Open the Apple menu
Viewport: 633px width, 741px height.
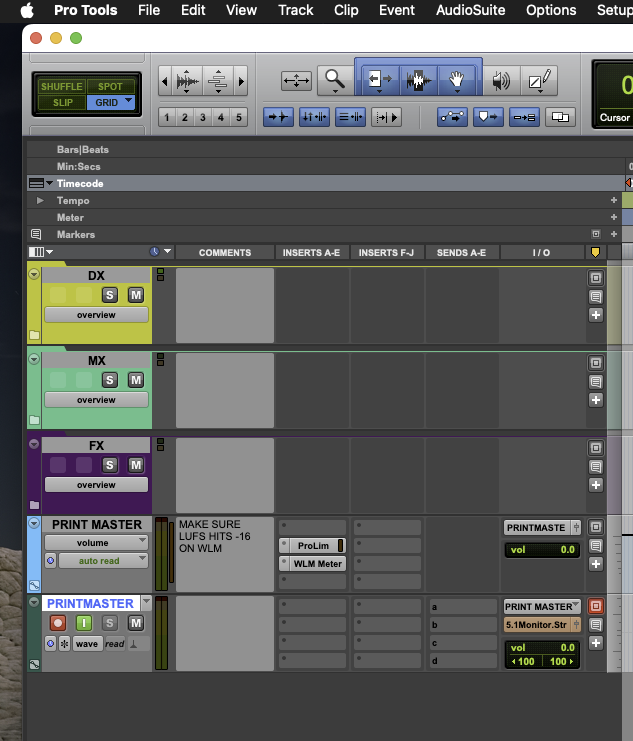tap(27, 10)
